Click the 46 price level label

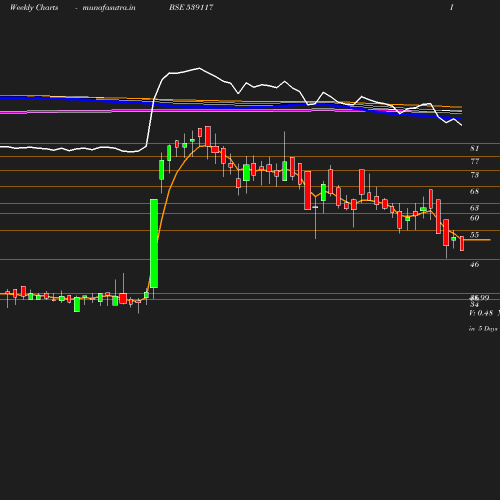click(475, 264)
